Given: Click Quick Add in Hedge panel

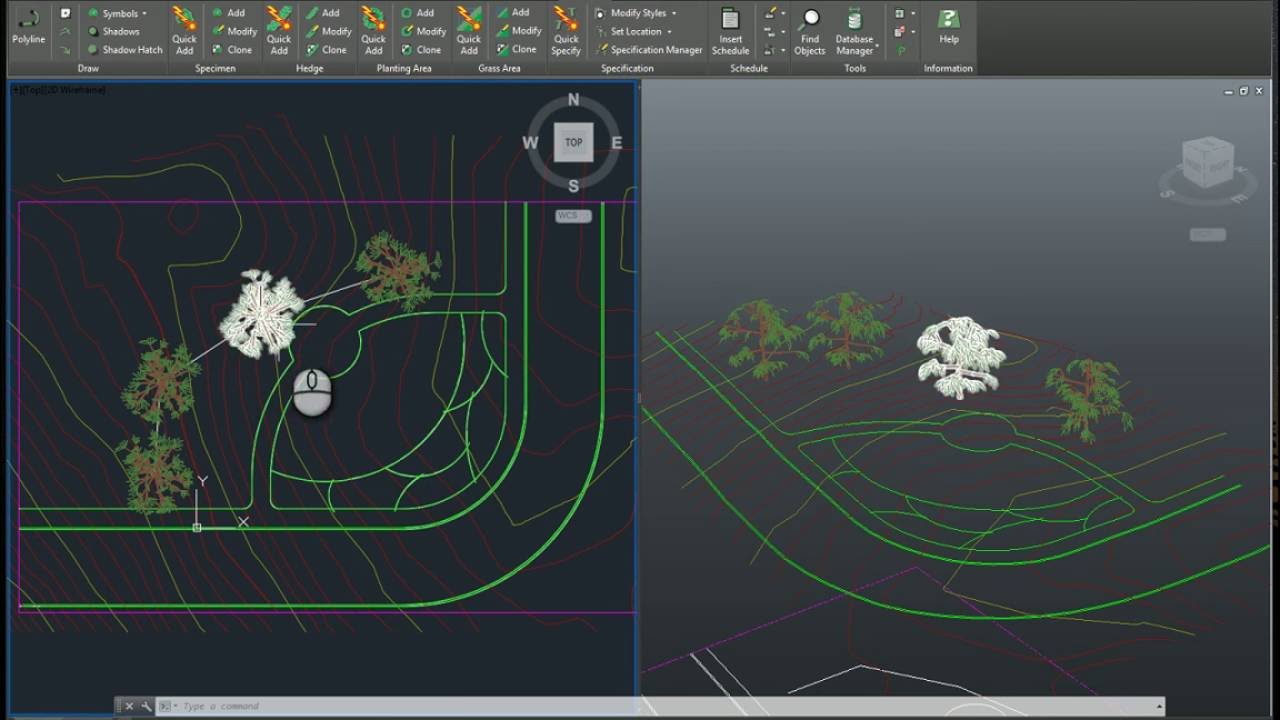Looking at the screenshot, I should pos(279,31).
